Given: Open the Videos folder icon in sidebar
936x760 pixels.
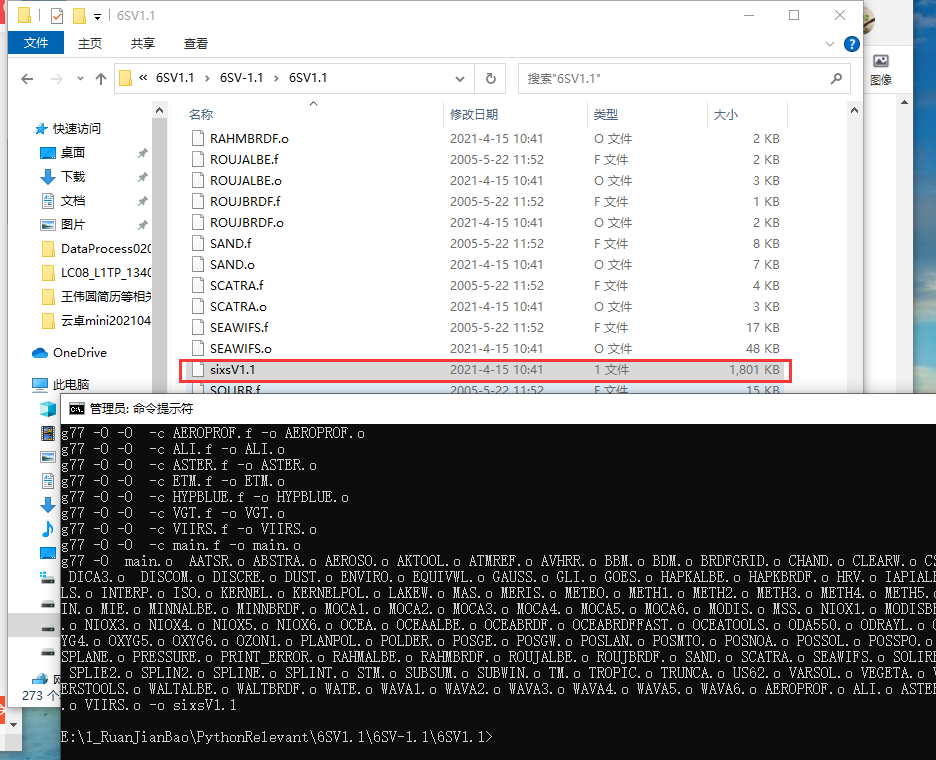Looking at the screenshot, I should pos(47,433).
